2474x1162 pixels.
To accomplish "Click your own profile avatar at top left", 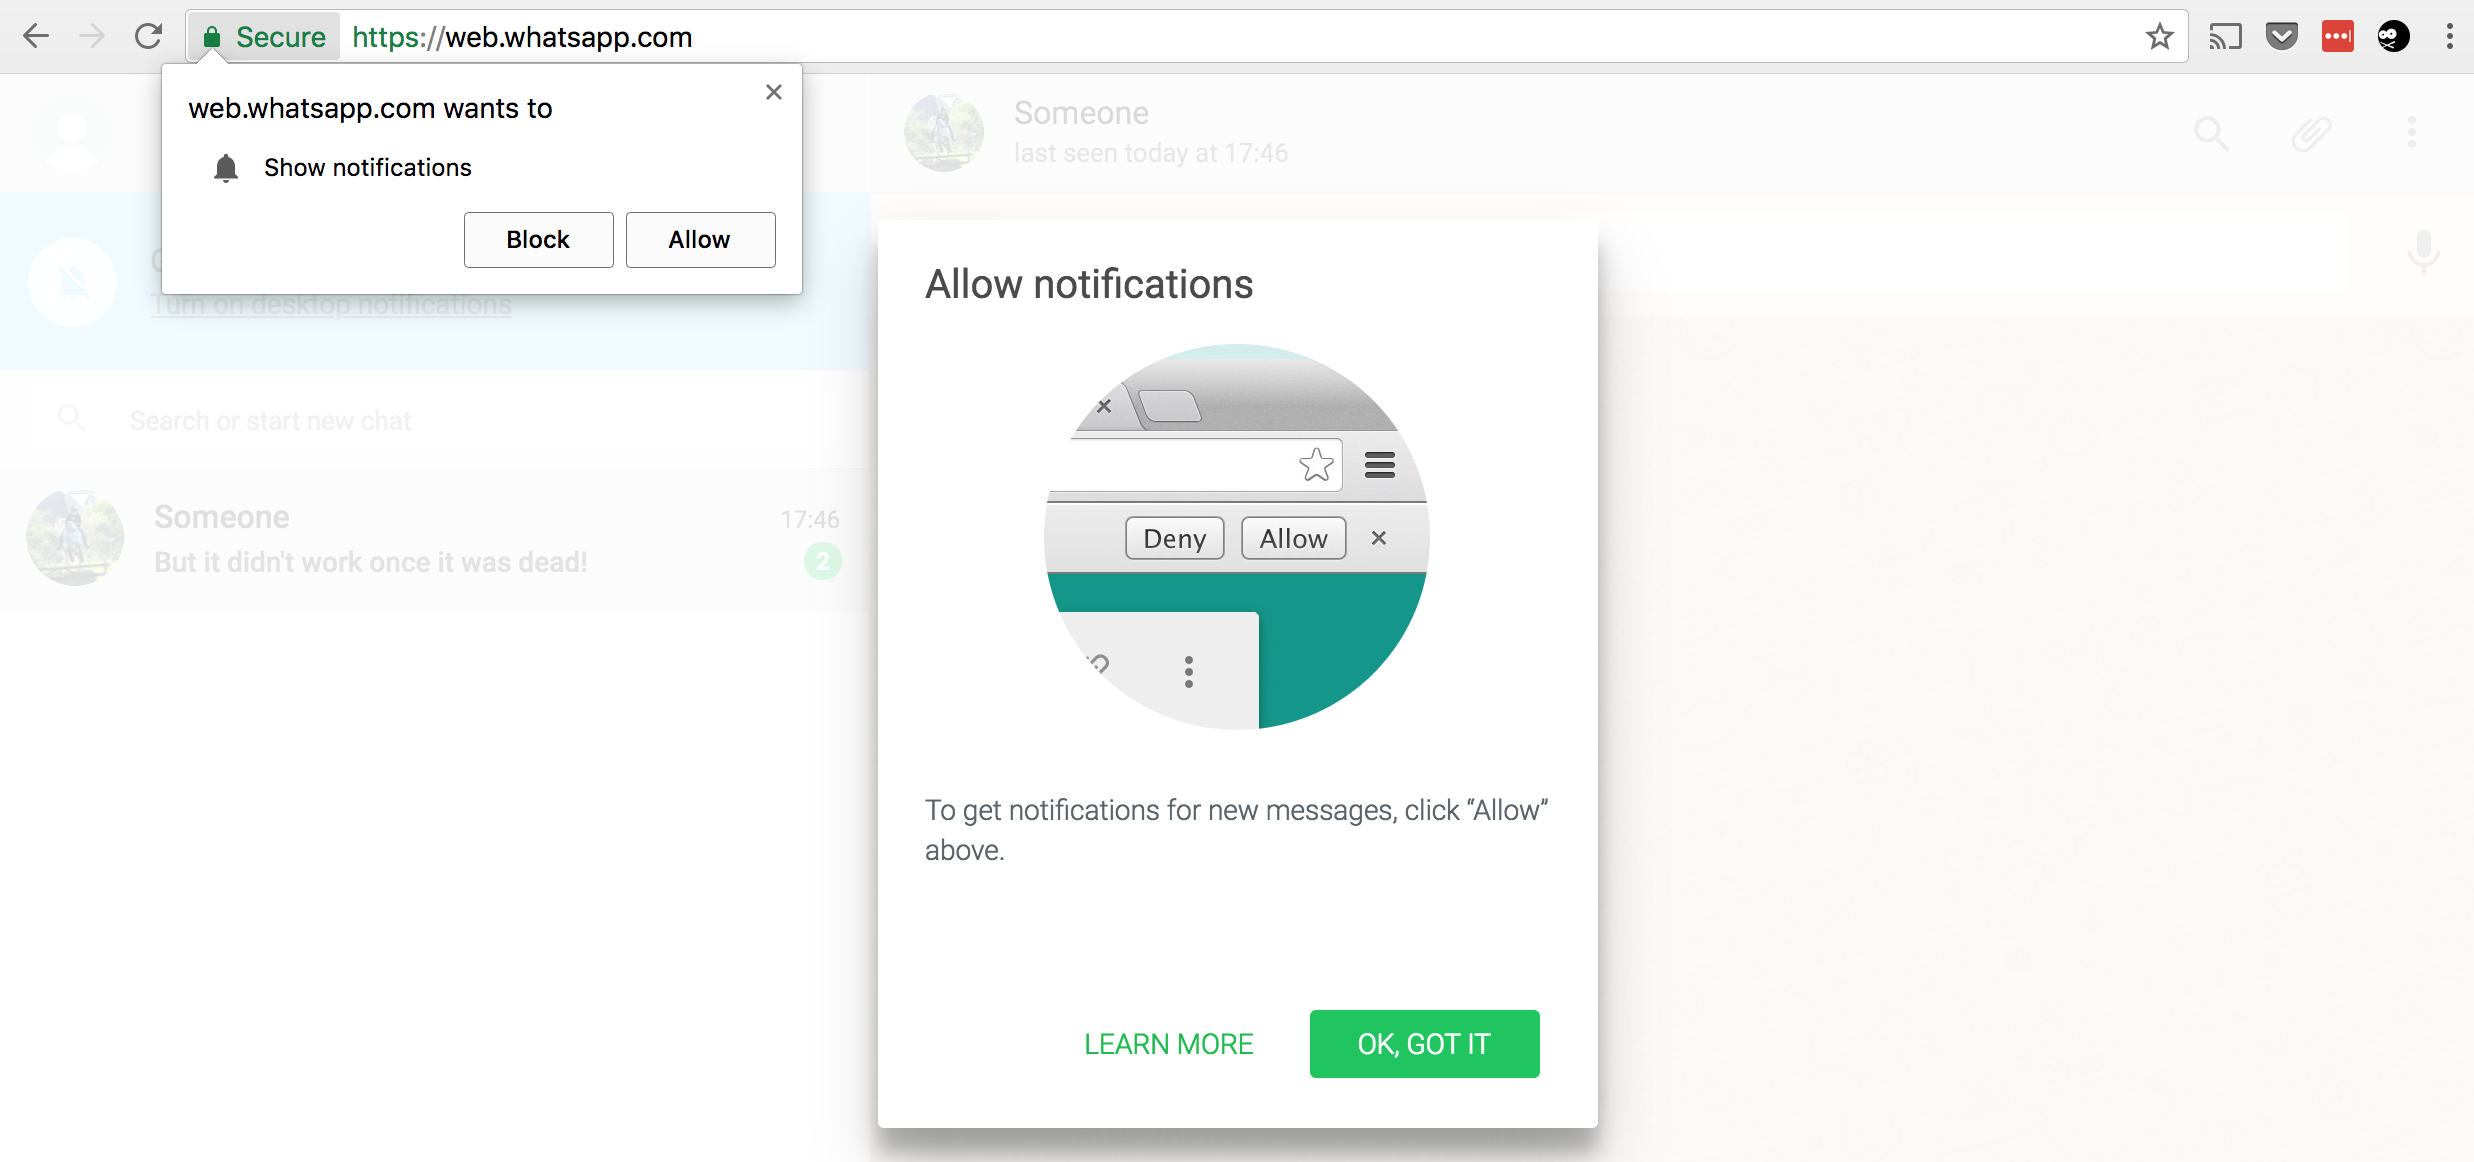I will (x=72, y=133).
